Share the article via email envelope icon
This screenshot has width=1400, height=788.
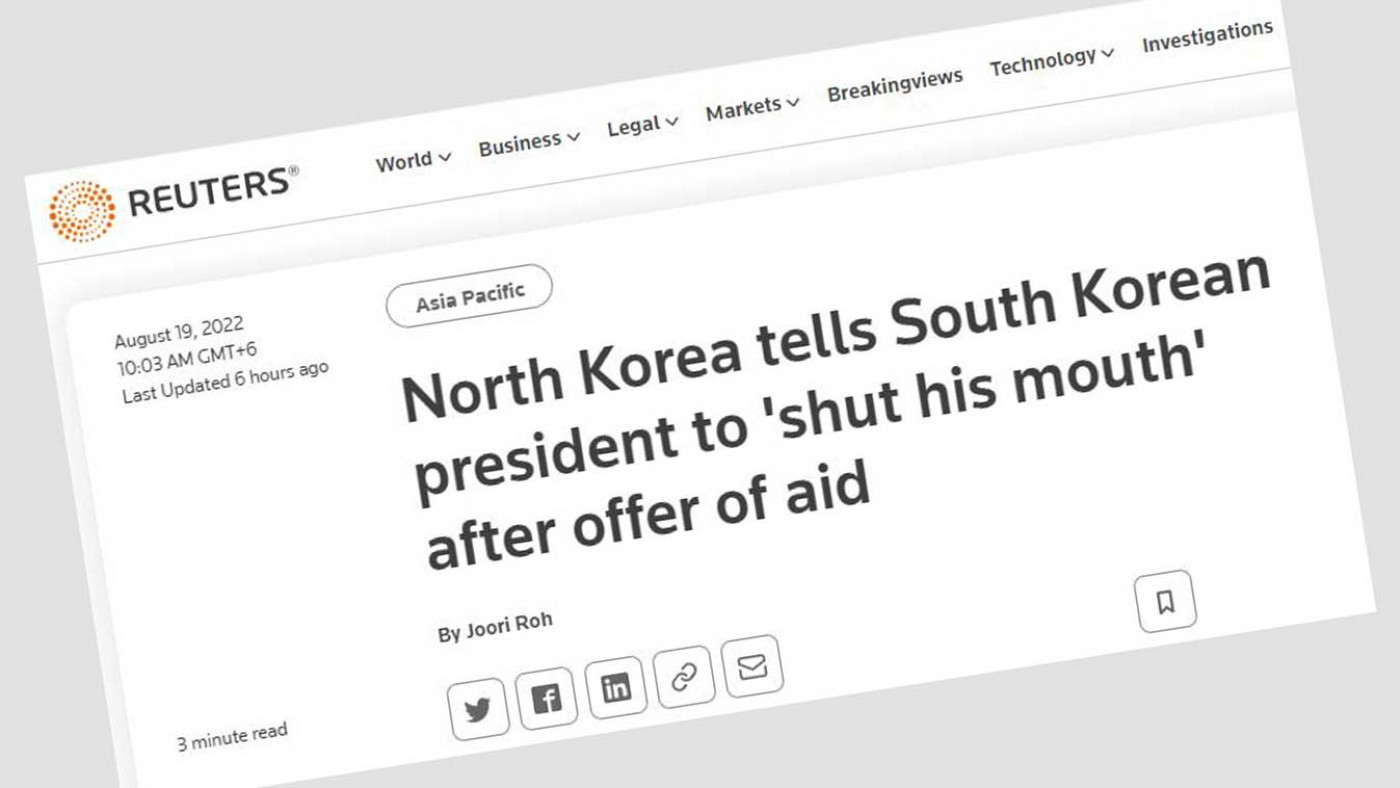tap(752, 666)
